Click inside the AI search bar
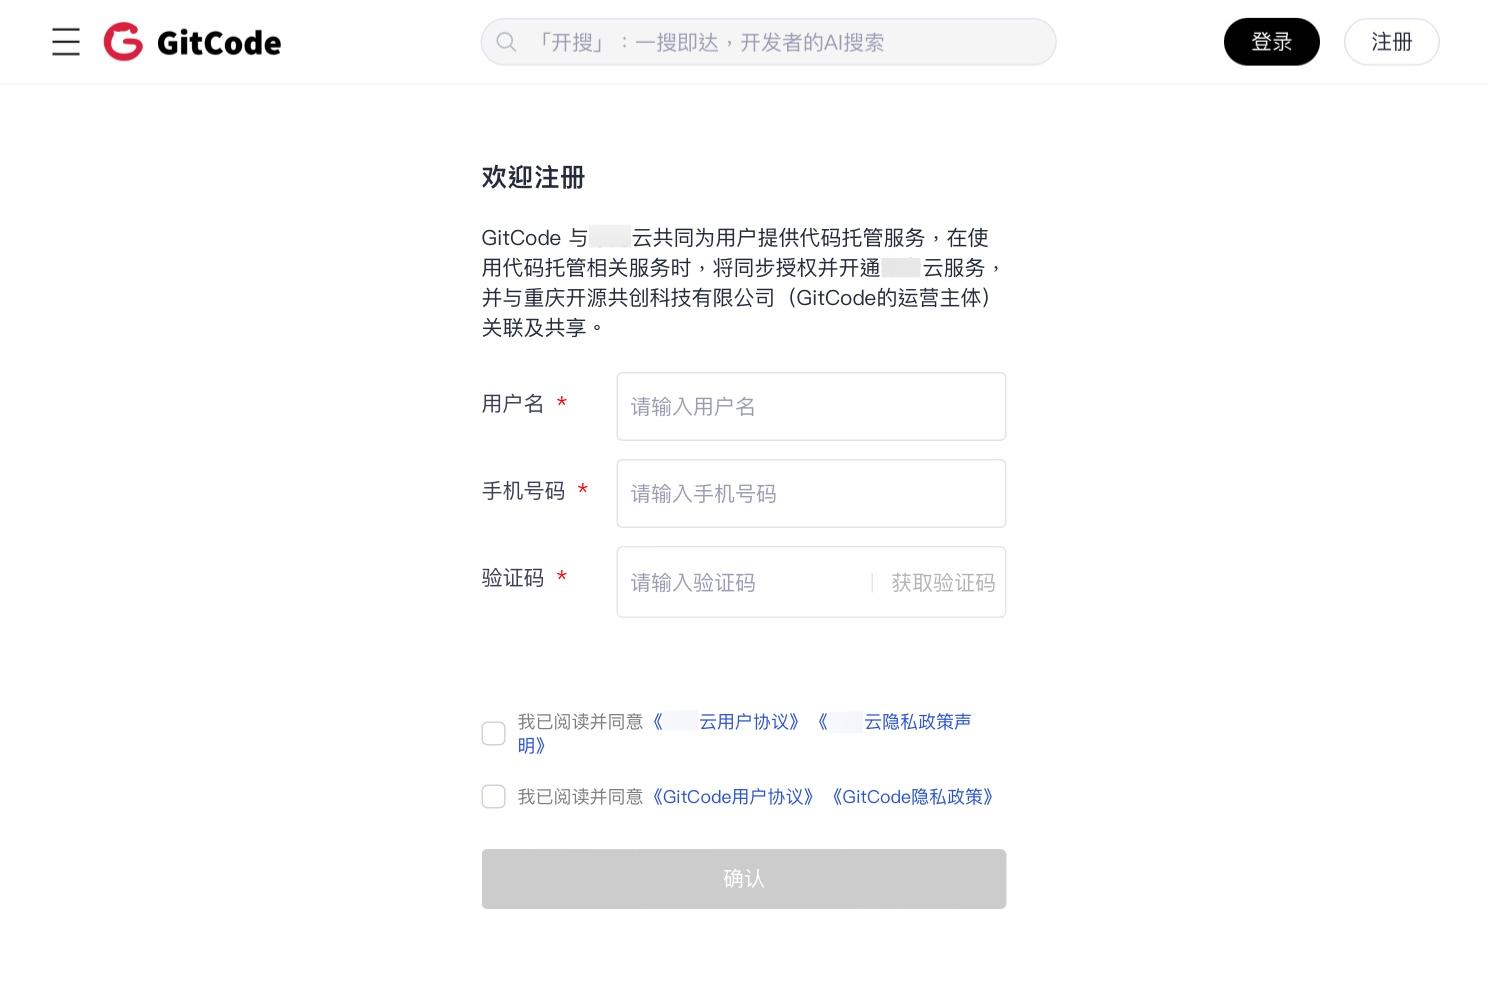The height and width of the screenshot is (987, 1488). coord(768,41)
